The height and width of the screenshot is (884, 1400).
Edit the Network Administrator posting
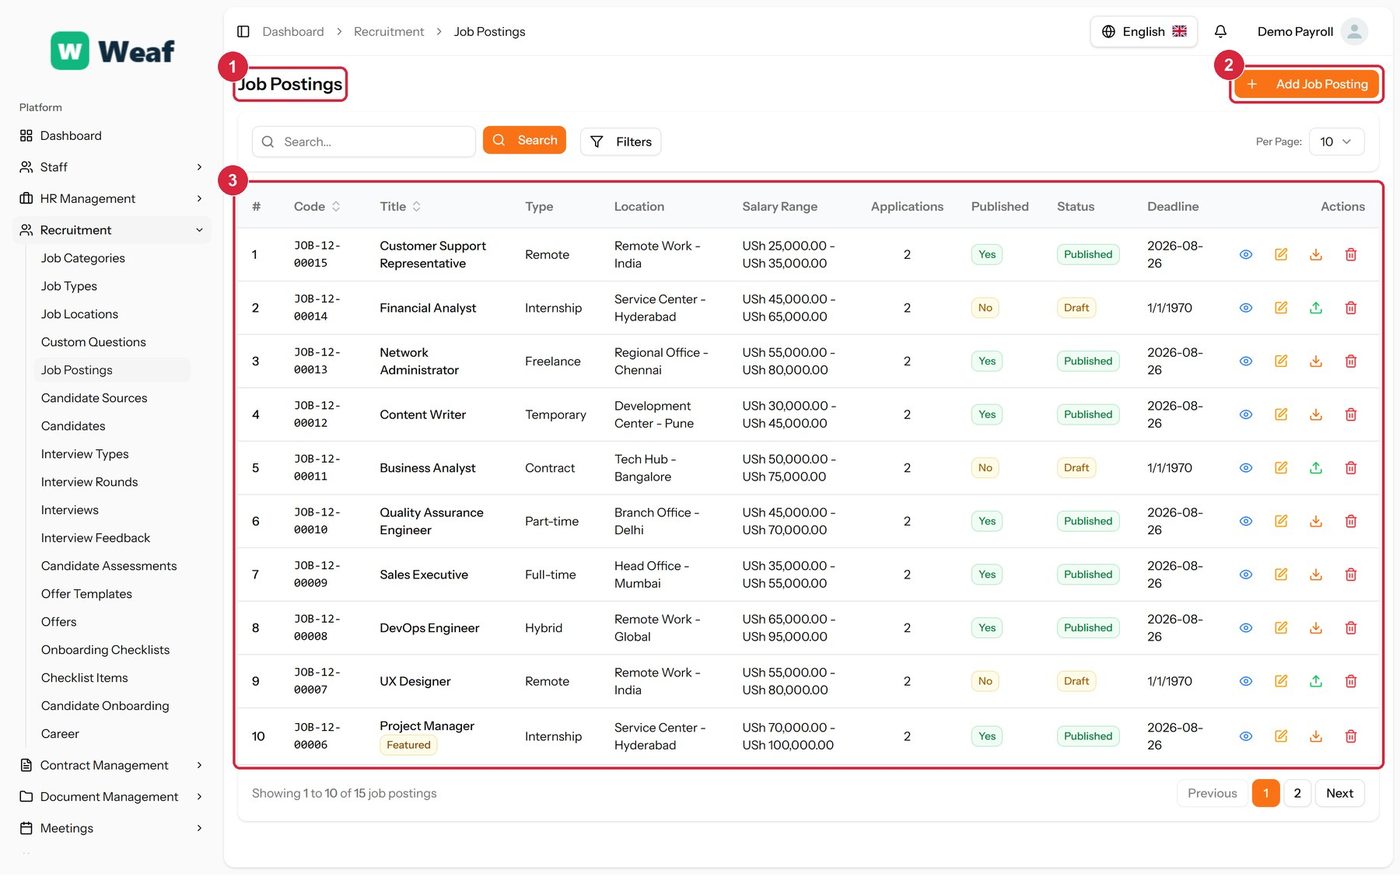[1281, 361]
